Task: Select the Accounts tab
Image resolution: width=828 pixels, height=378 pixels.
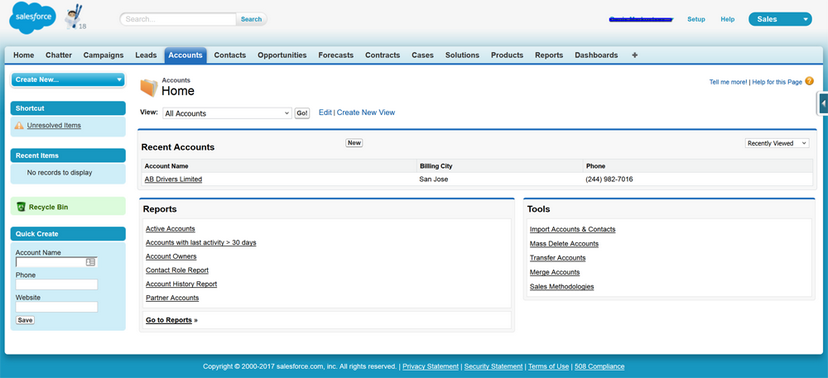Action: (185, 55)
